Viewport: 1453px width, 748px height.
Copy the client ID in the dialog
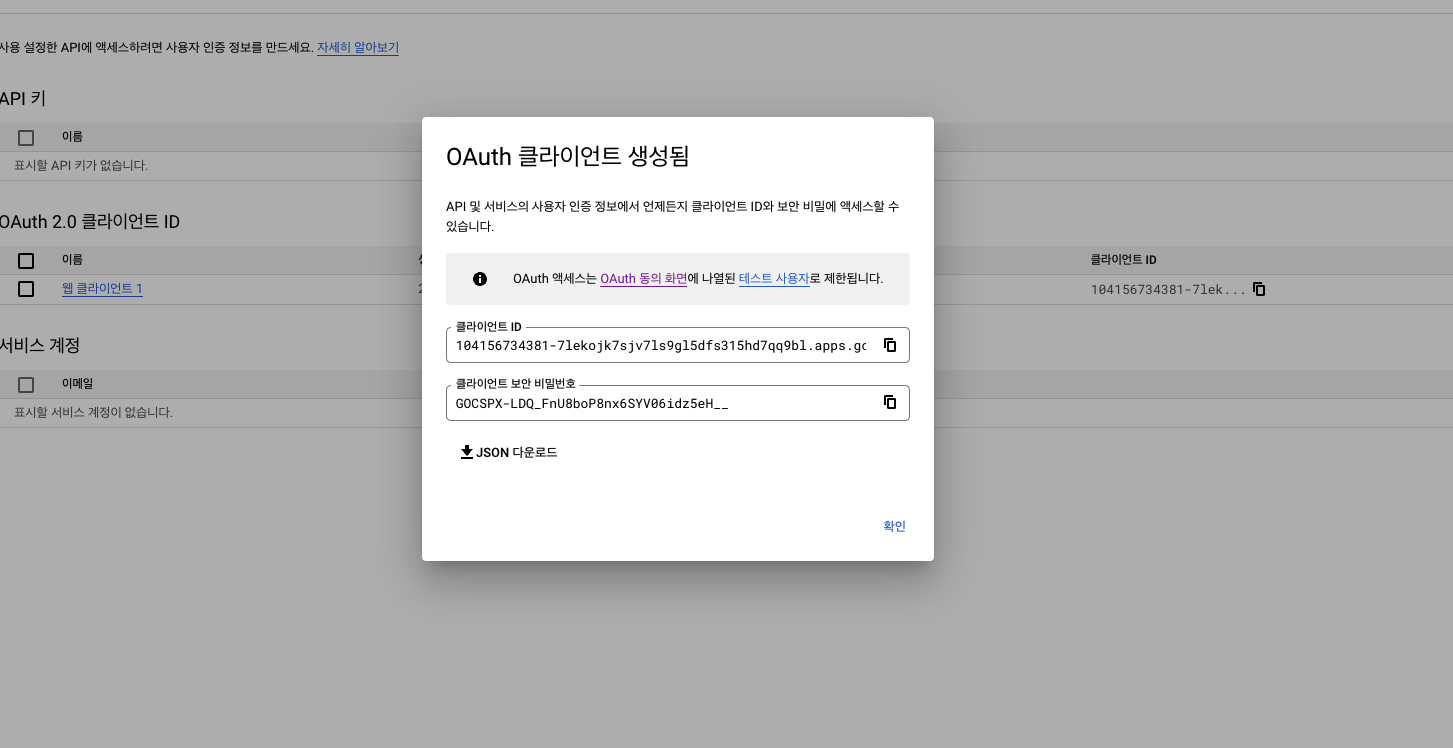tap(889, 345)
